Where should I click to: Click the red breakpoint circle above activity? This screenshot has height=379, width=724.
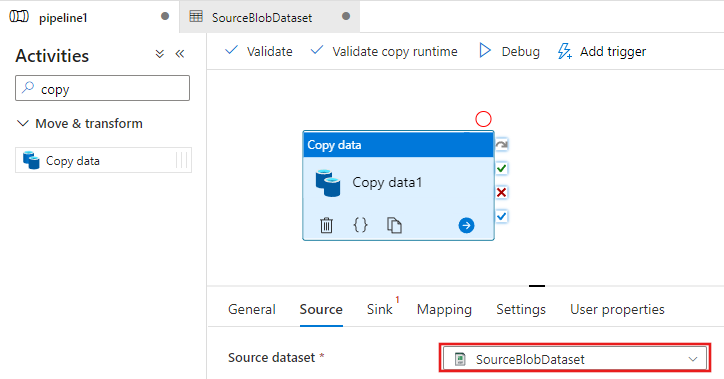[x=483, y=119]
